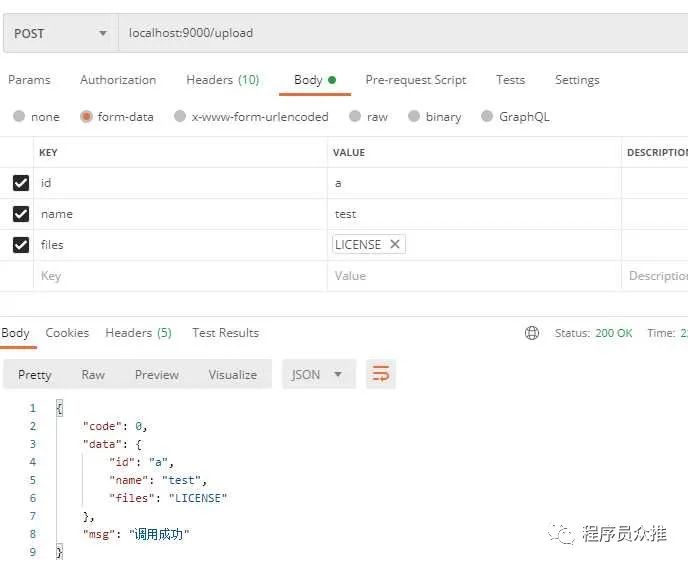Screen dimensions: 688x564
Task: Open the Tests tab
Action: pyautogui.click(x=510, y=80)
